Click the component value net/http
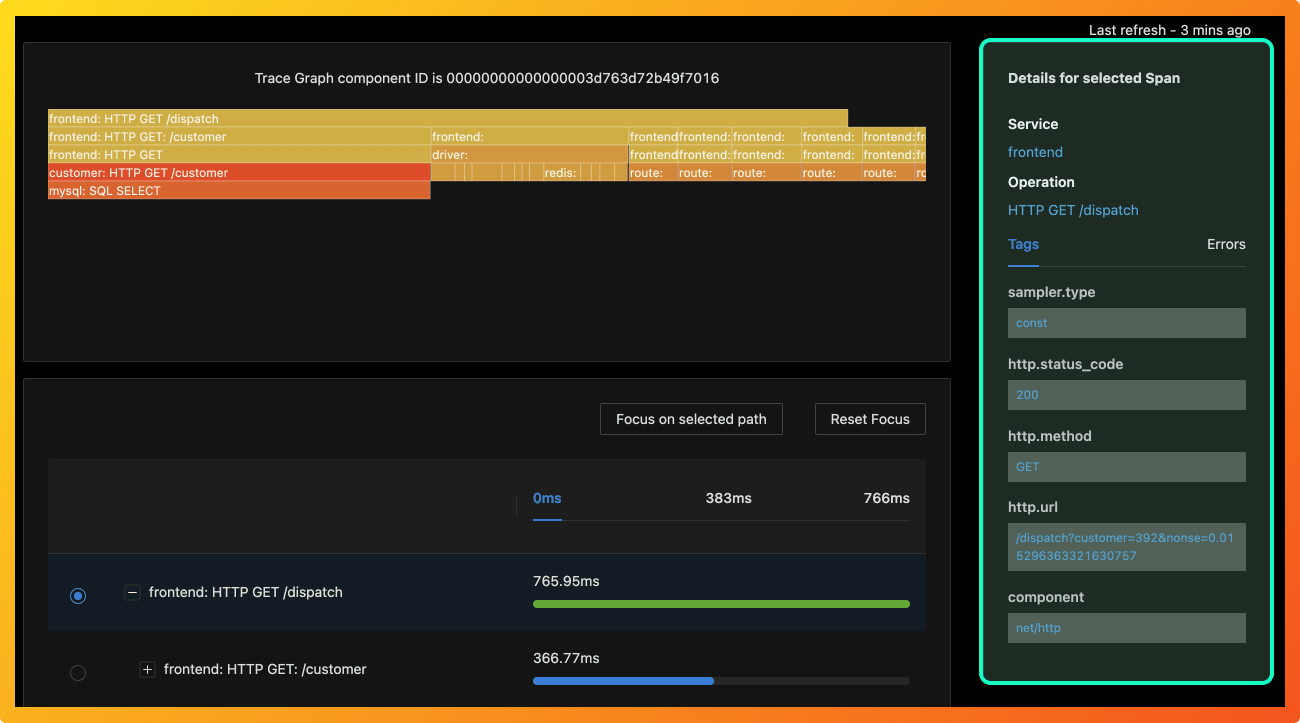Viewport: 1300px width, 723px height. (x=1127, y=628)
